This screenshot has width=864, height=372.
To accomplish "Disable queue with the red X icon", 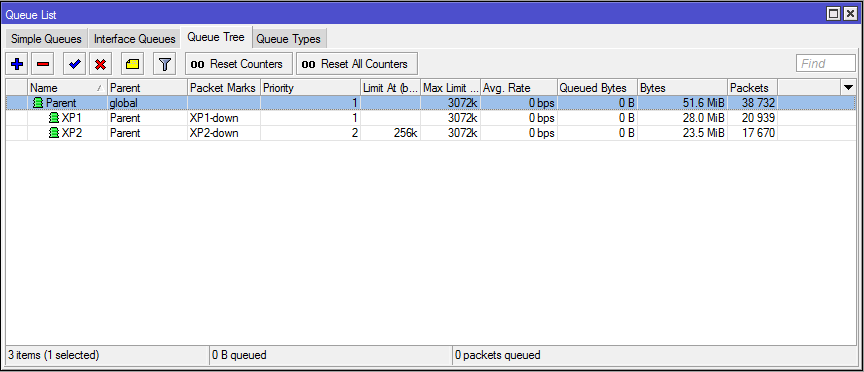I will [100, 64].
